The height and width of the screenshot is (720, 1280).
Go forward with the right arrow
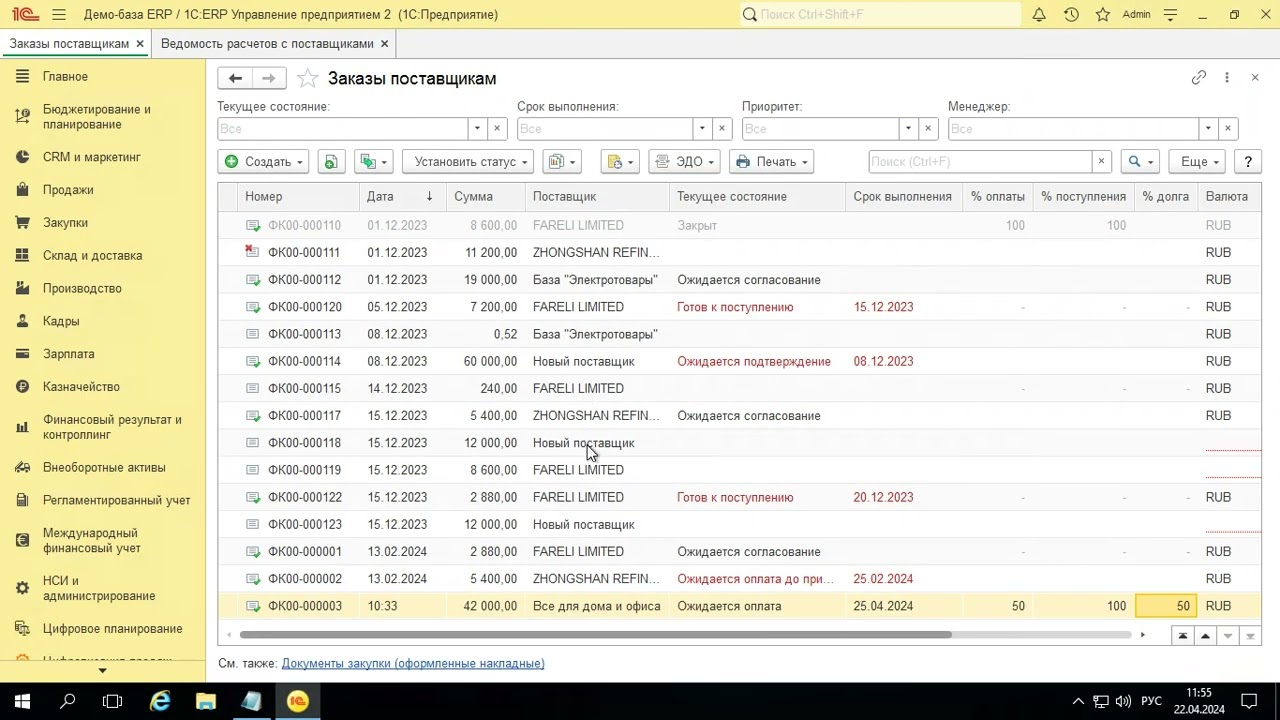point(268,78)
